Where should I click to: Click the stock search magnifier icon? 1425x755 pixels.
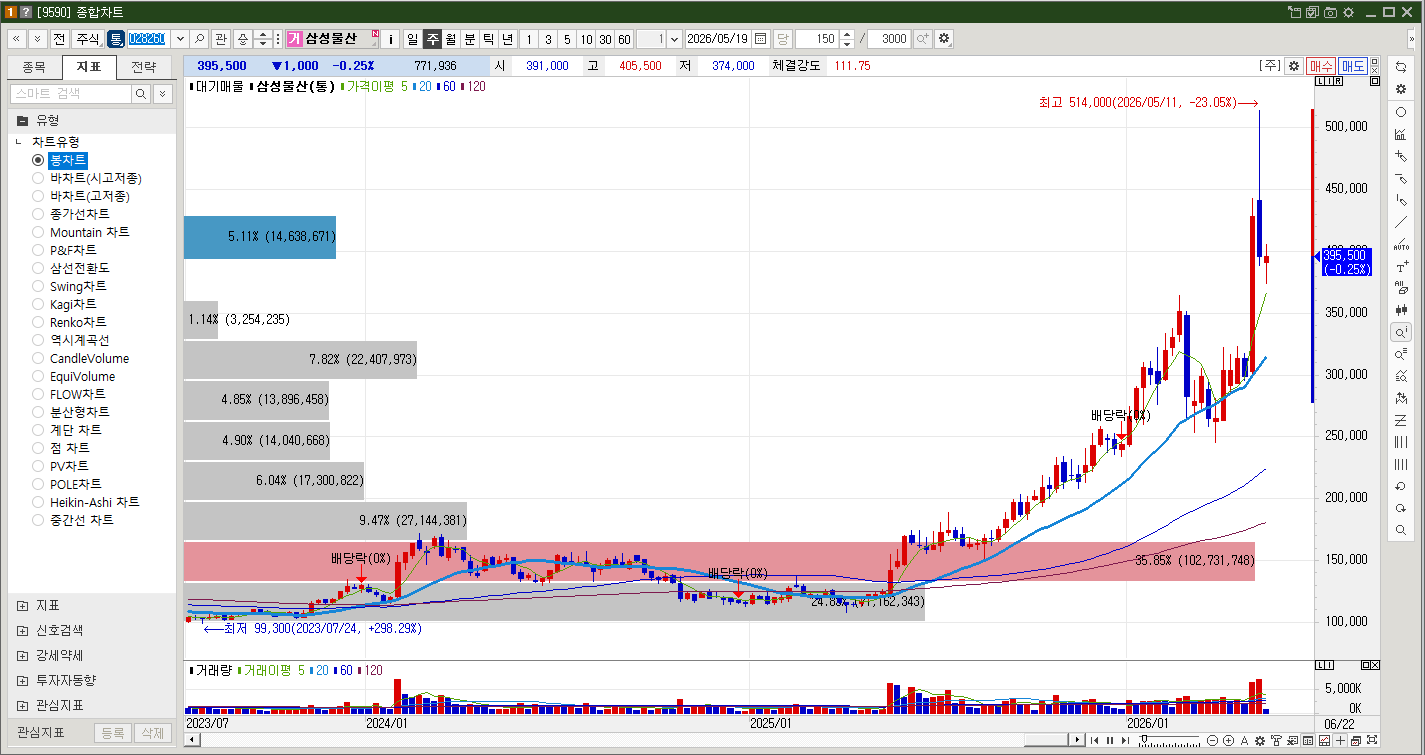(x=199, y=39)
